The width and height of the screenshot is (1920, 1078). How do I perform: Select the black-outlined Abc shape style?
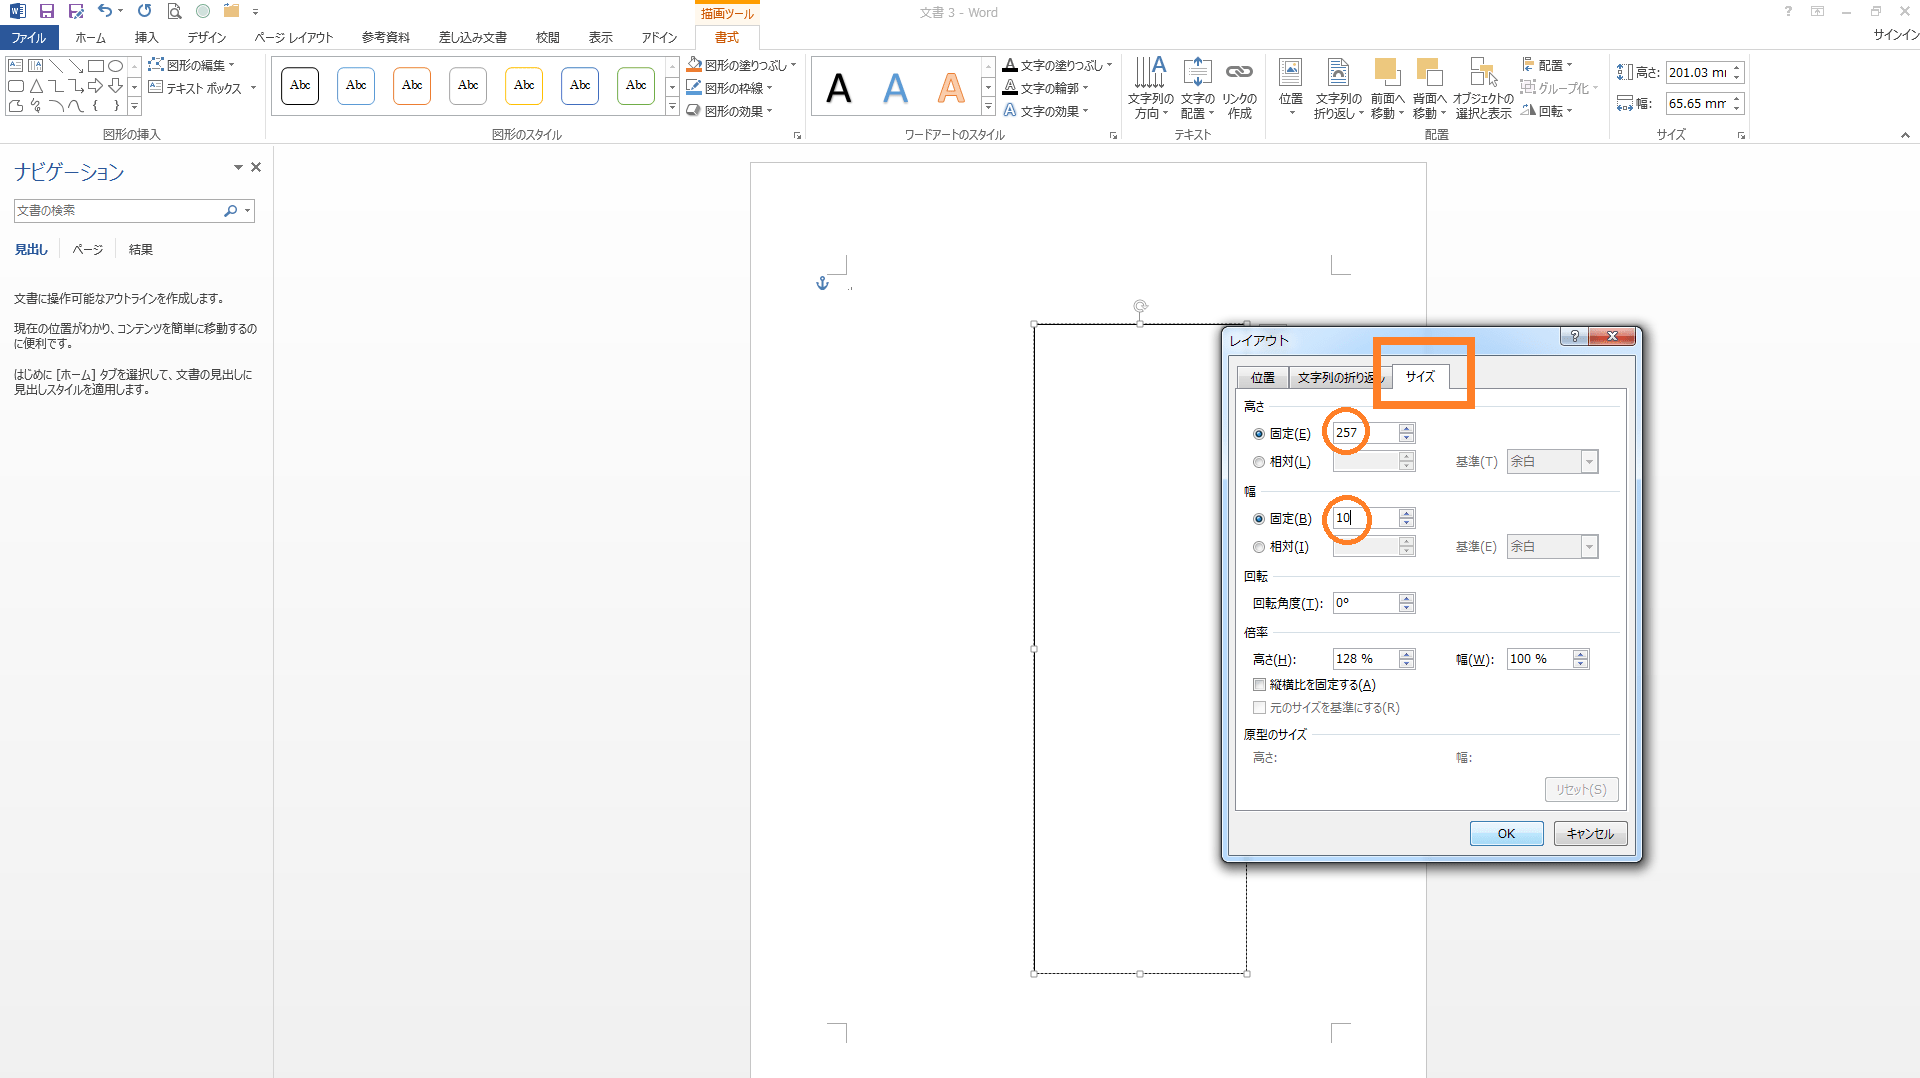300,86
